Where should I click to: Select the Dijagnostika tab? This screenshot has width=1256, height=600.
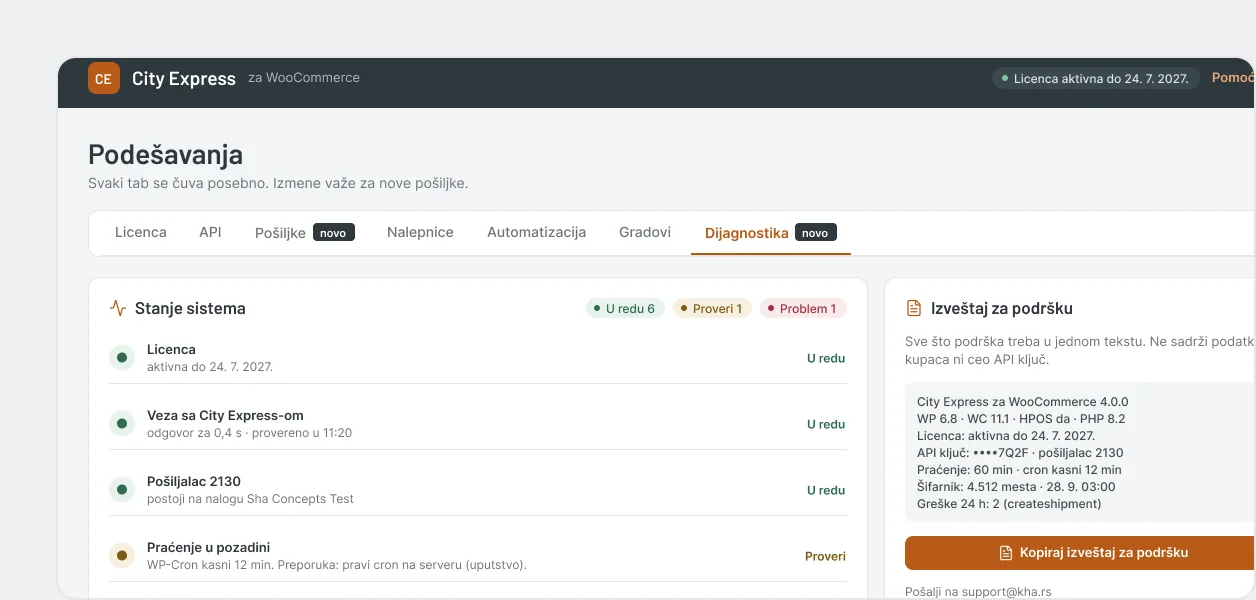pyautogui.click(x=770, y=232)
